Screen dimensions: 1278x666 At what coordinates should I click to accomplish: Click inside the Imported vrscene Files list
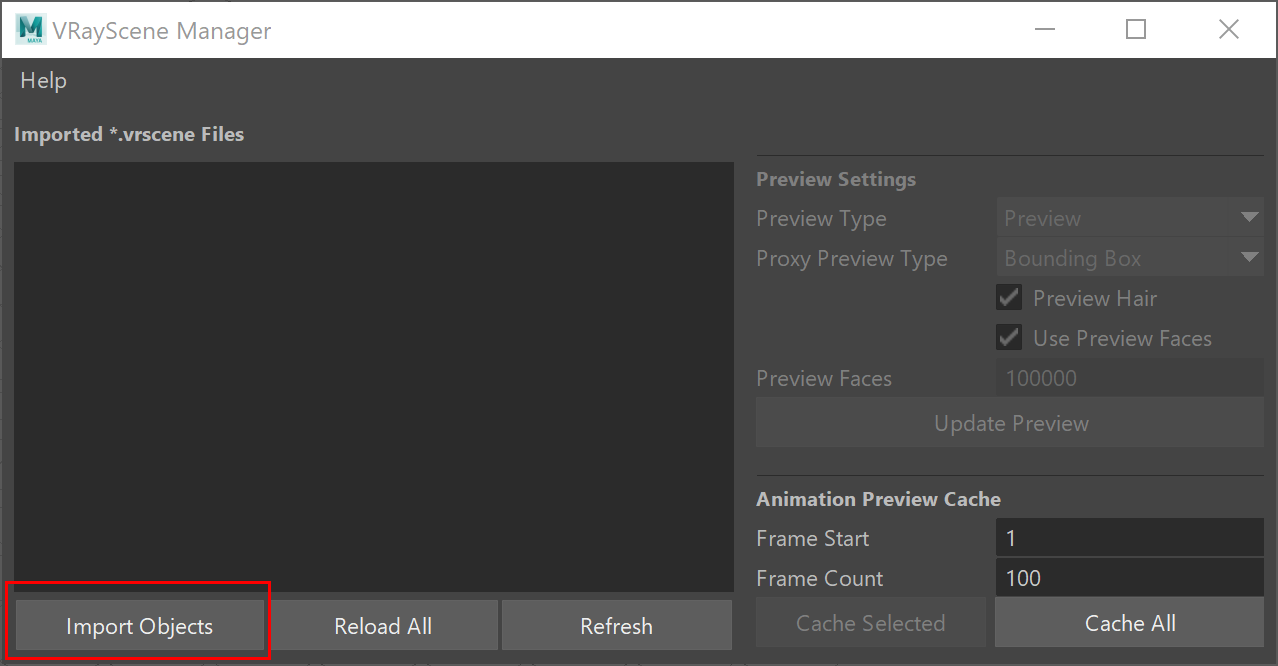374,377
